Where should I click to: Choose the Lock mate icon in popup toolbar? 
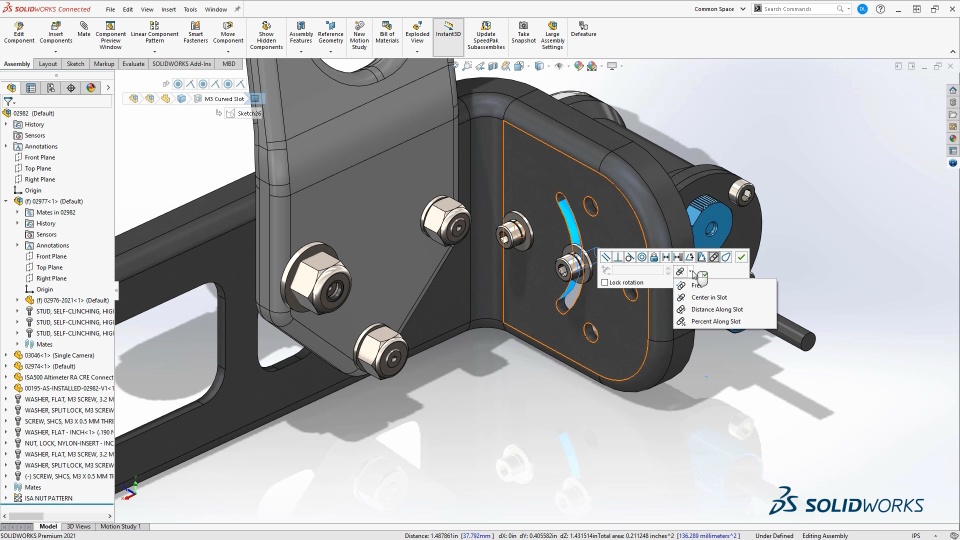[654, 257]
